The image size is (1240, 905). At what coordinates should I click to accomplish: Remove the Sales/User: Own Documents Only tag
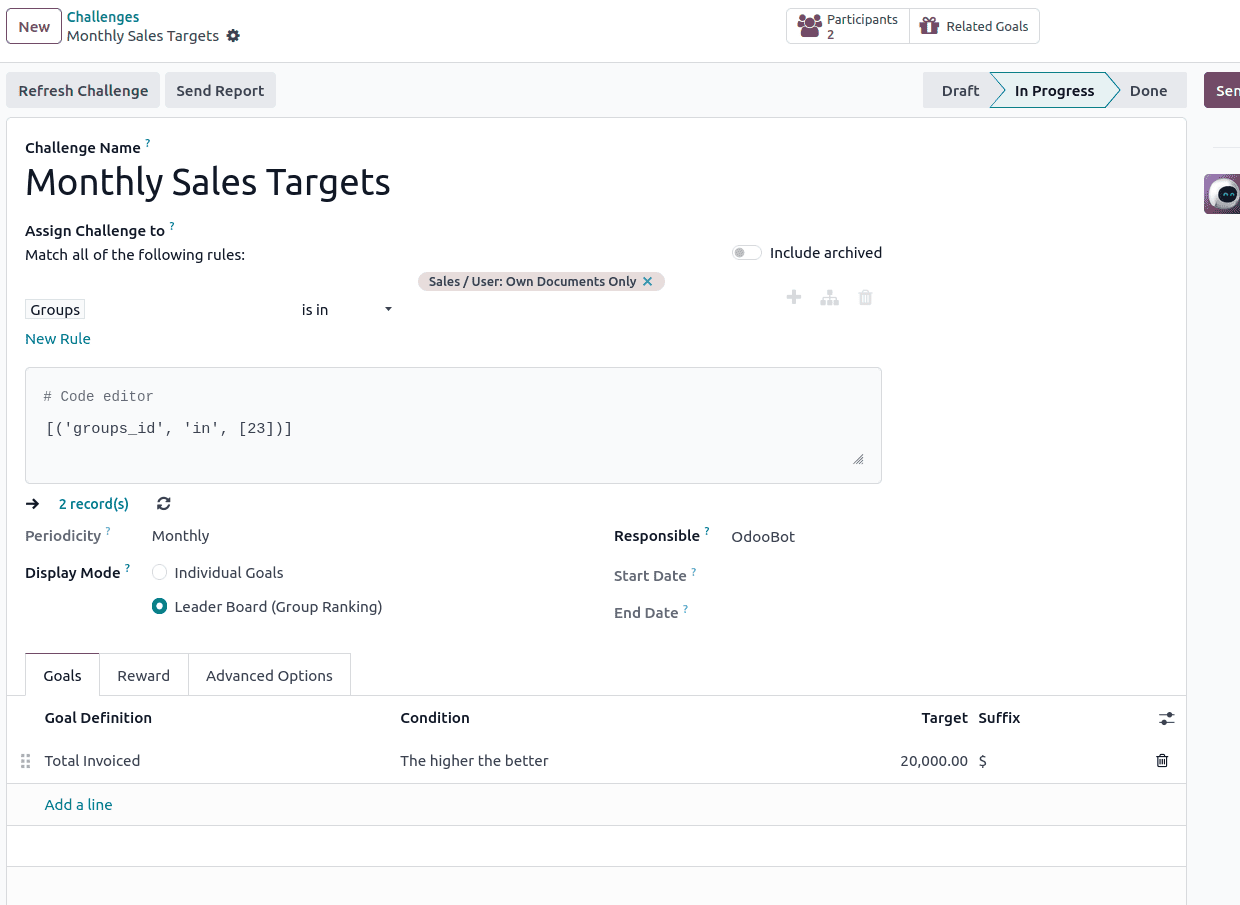(649, 281)
